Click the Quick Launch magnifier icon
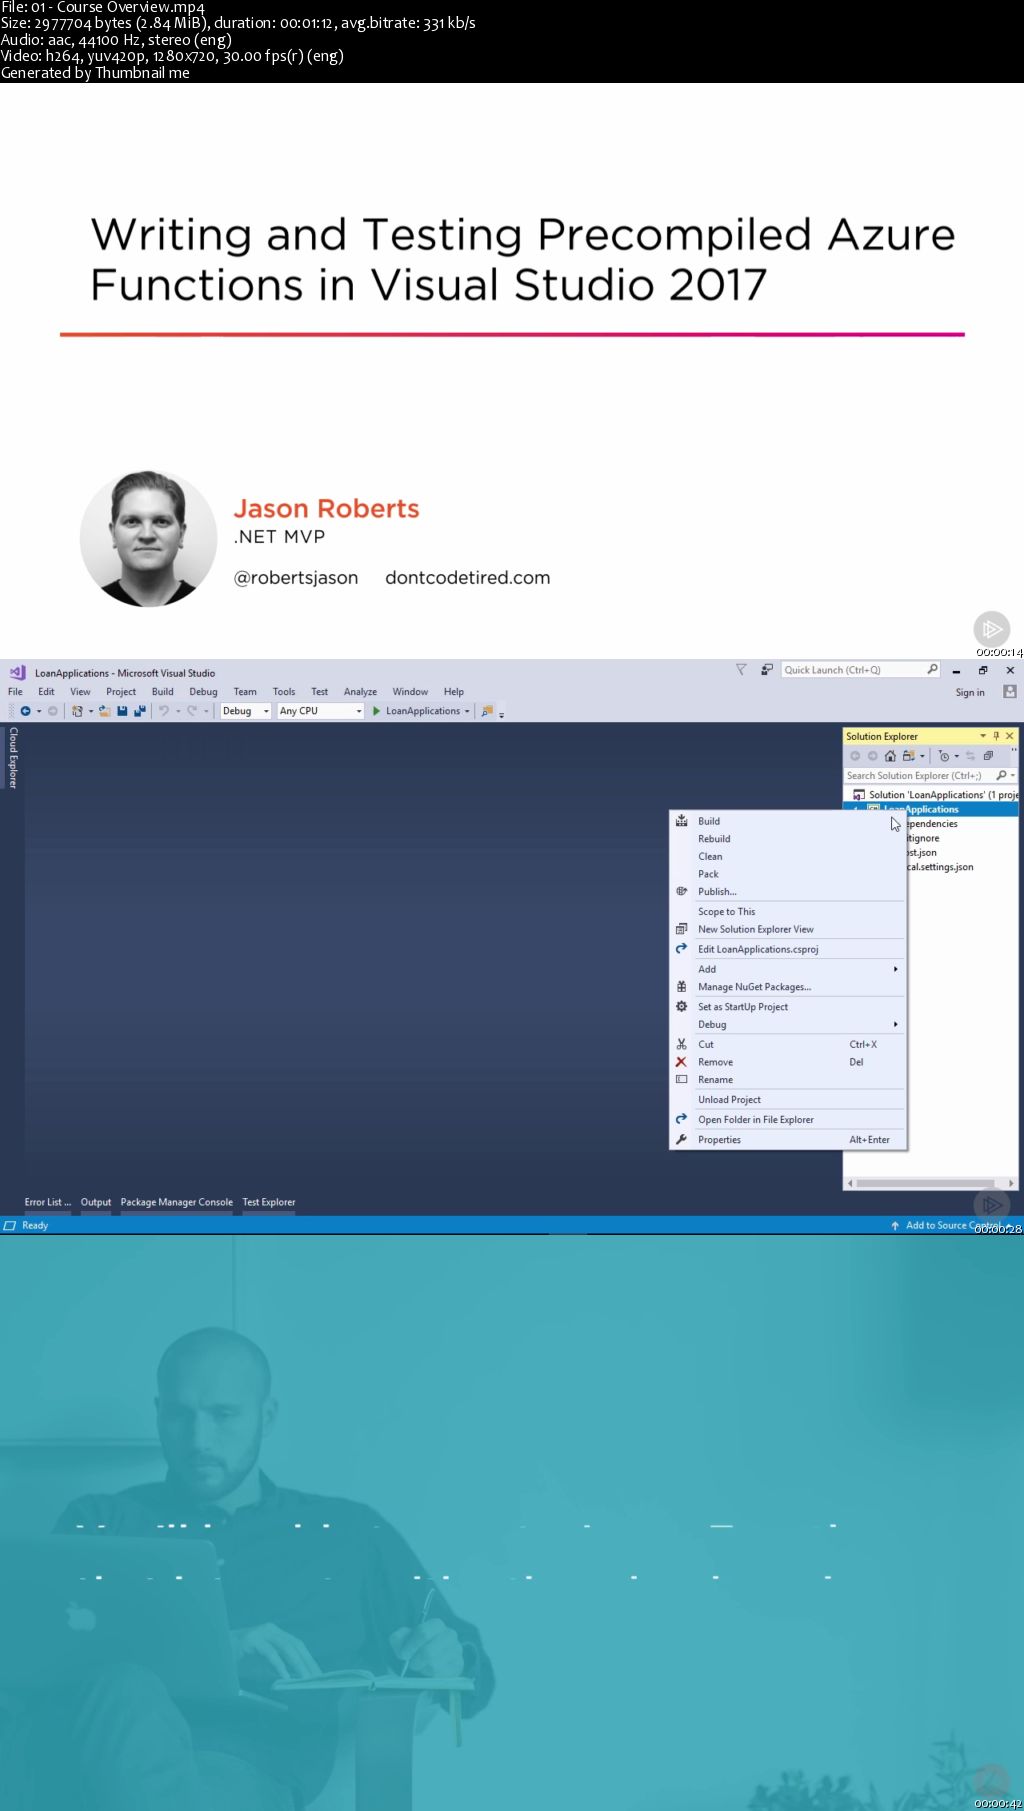 click(x=932, y=670)
